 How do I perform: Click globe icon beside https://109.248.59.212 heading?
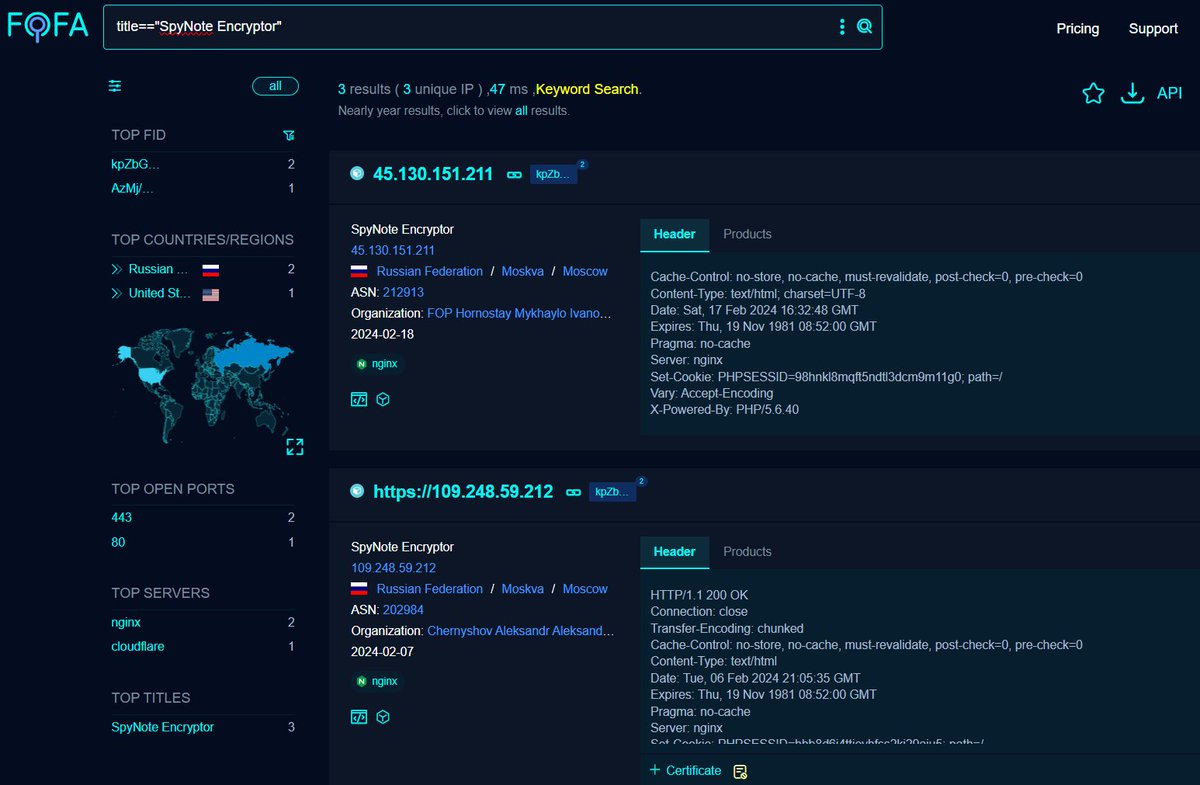coord(357,491)
